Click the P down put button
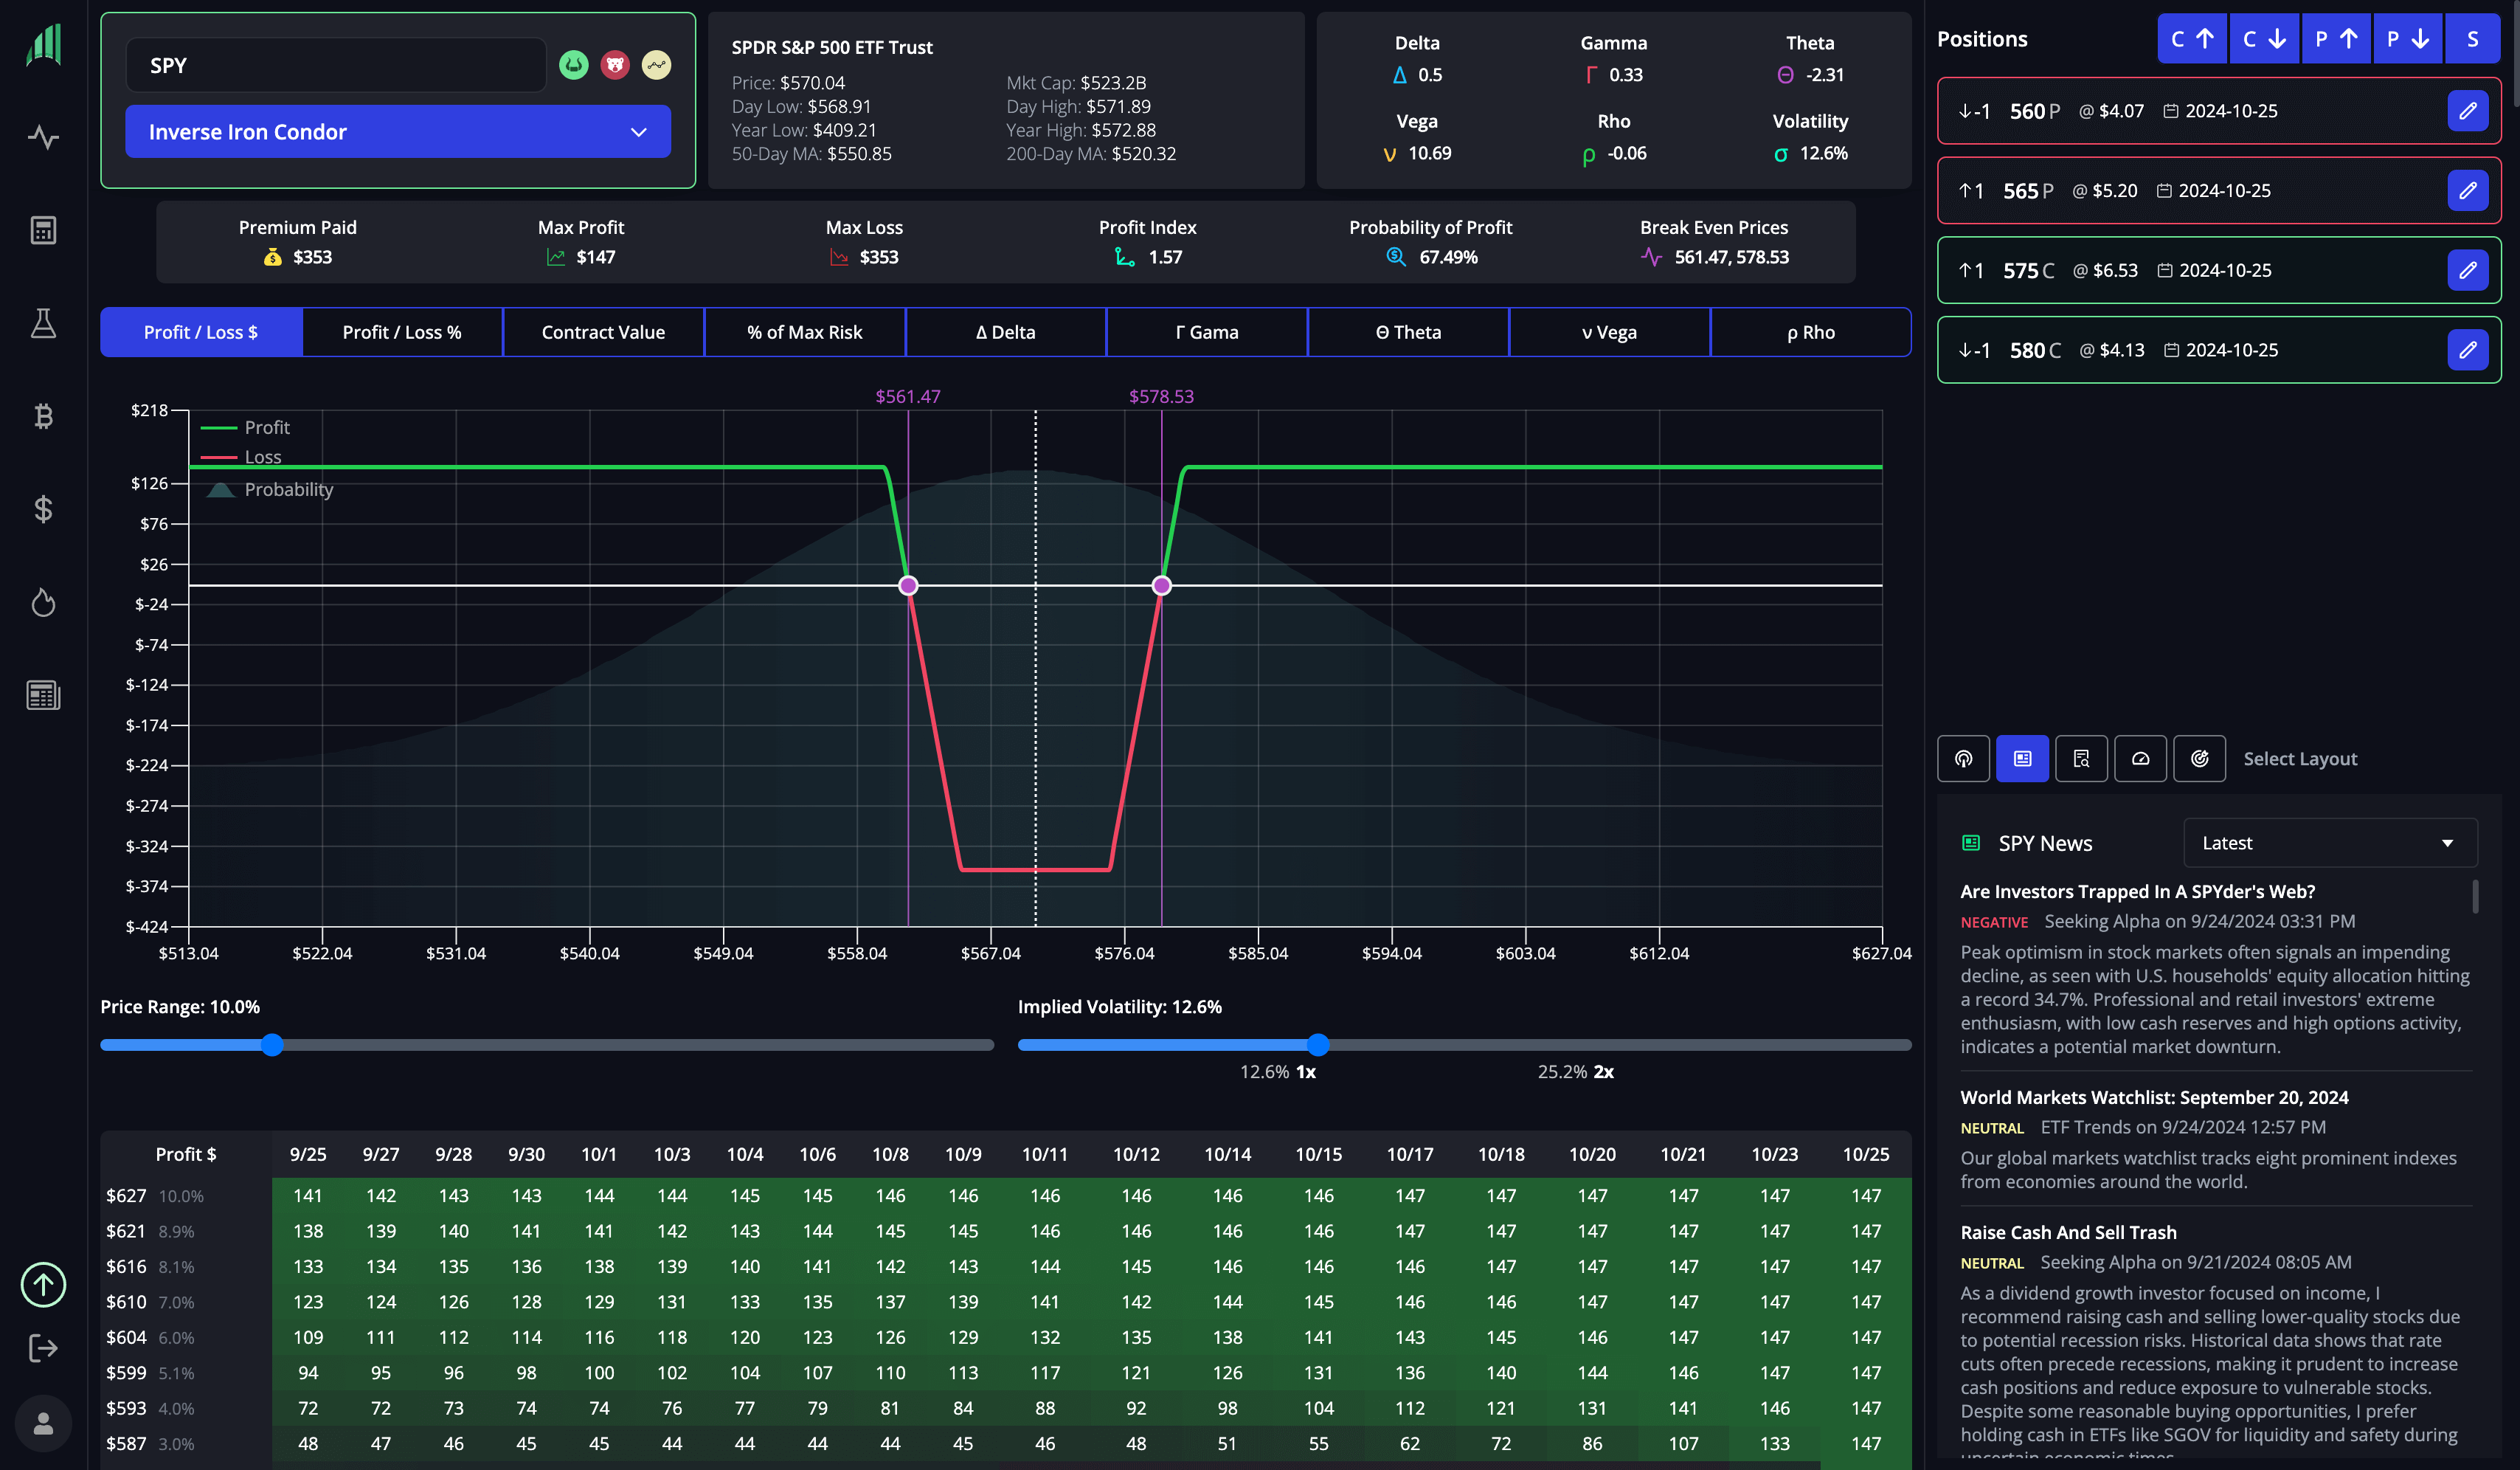 pos(2408,39)
